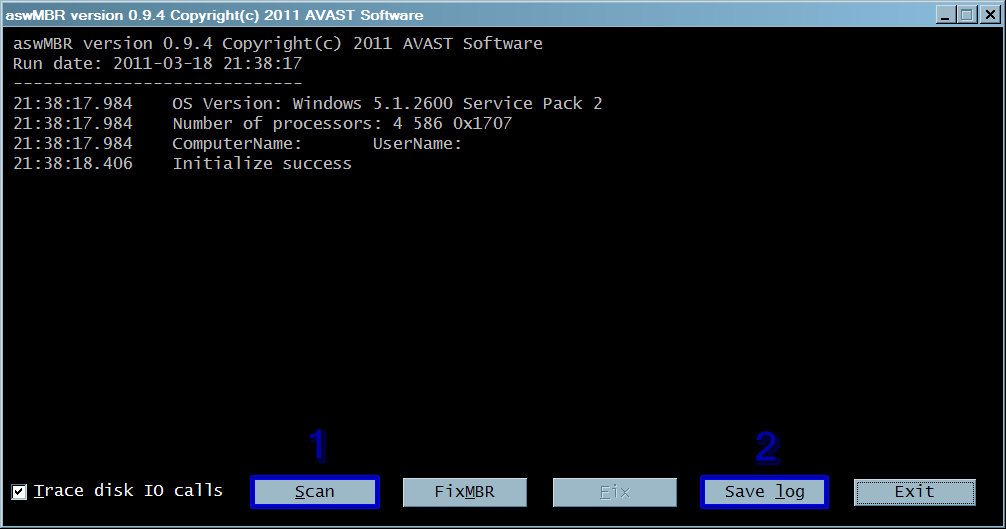This screenshot has width=1006, height=529.
Task: Click the console header 'aswMBR version 0.9.4 Copyright(c) 2011 AVAST Software'
Action: [278, 44]
